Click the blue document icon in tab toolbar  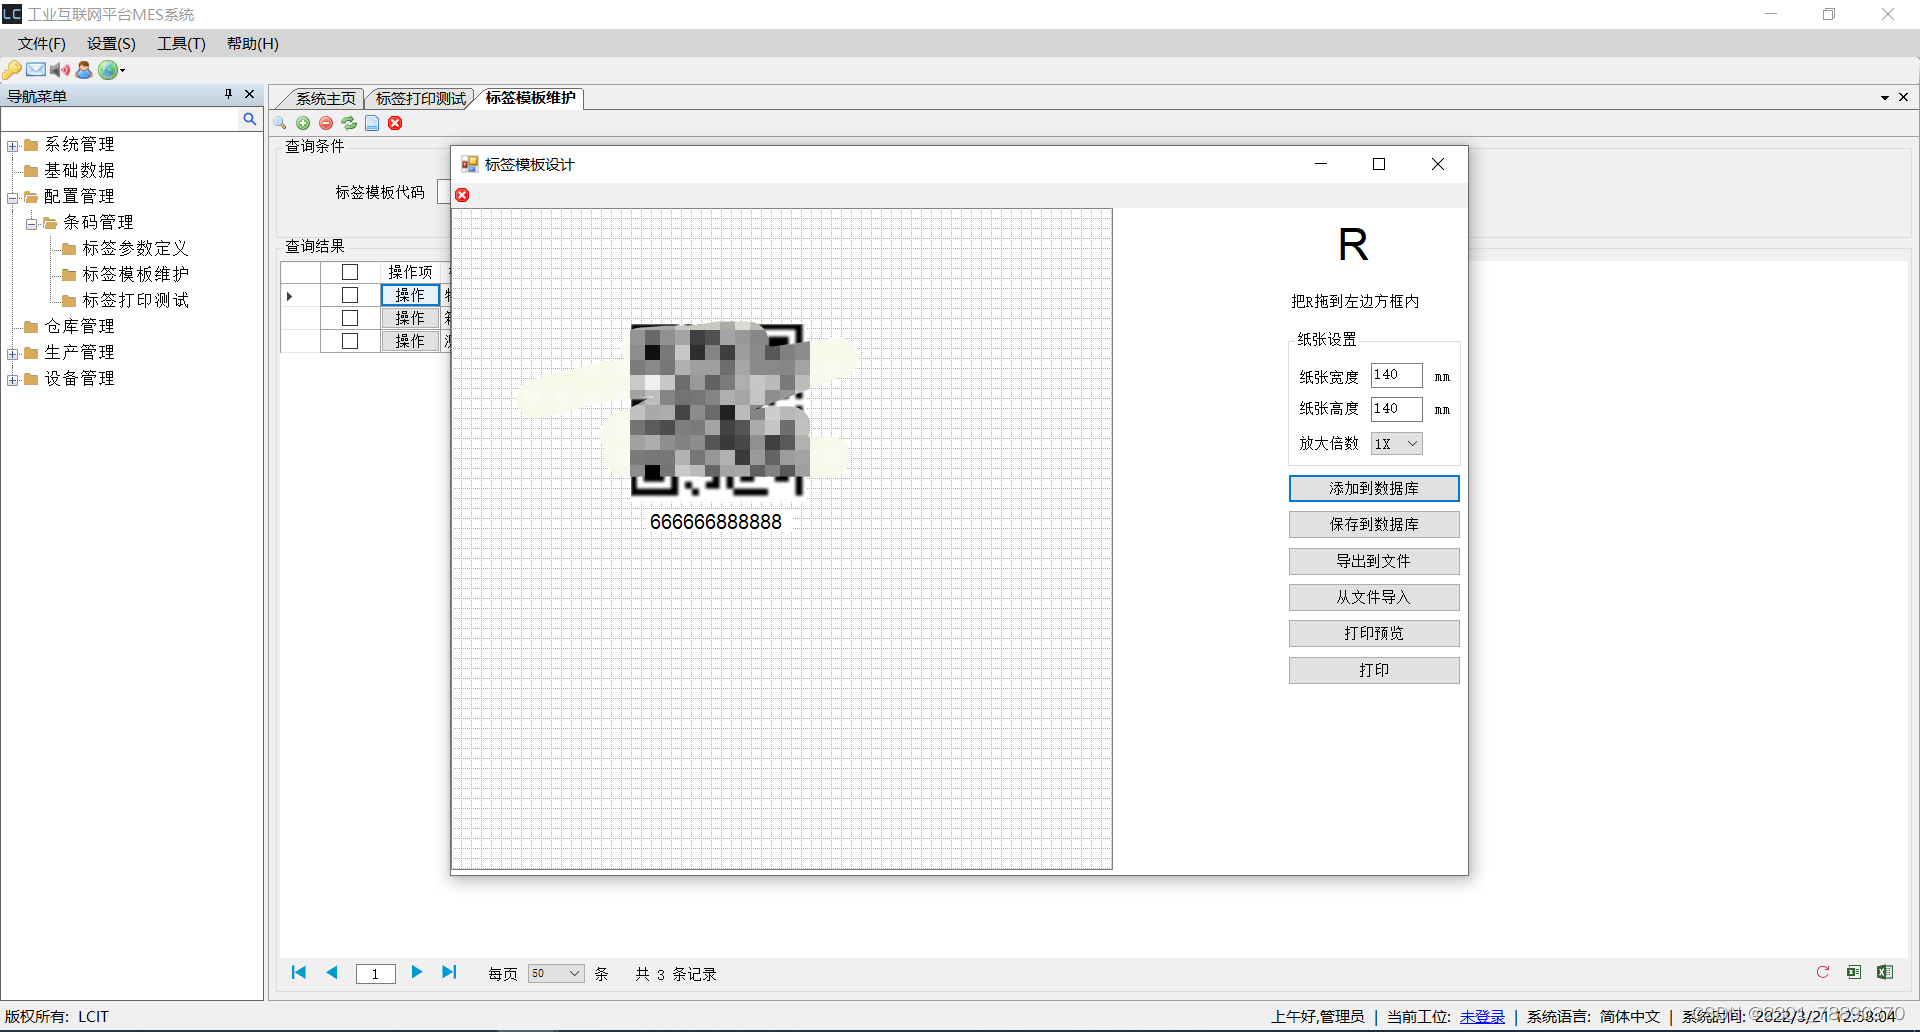(x=372, y=123)
